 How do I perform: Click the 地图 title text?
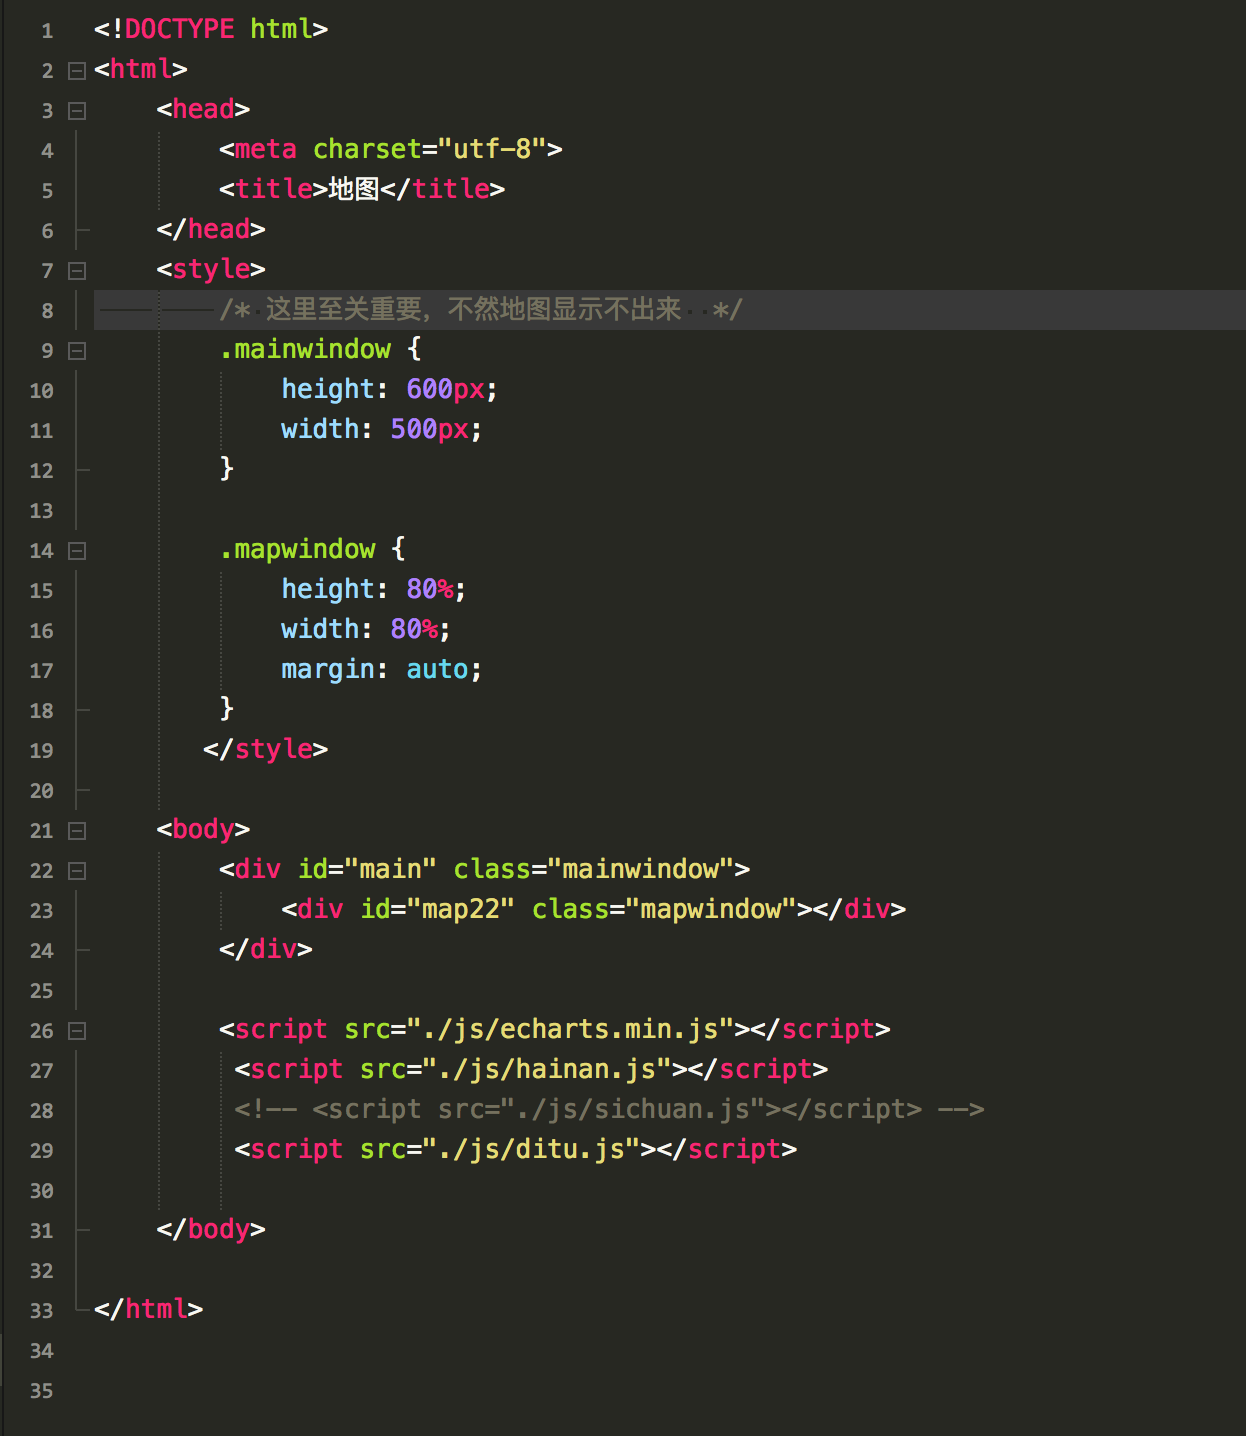354,189
